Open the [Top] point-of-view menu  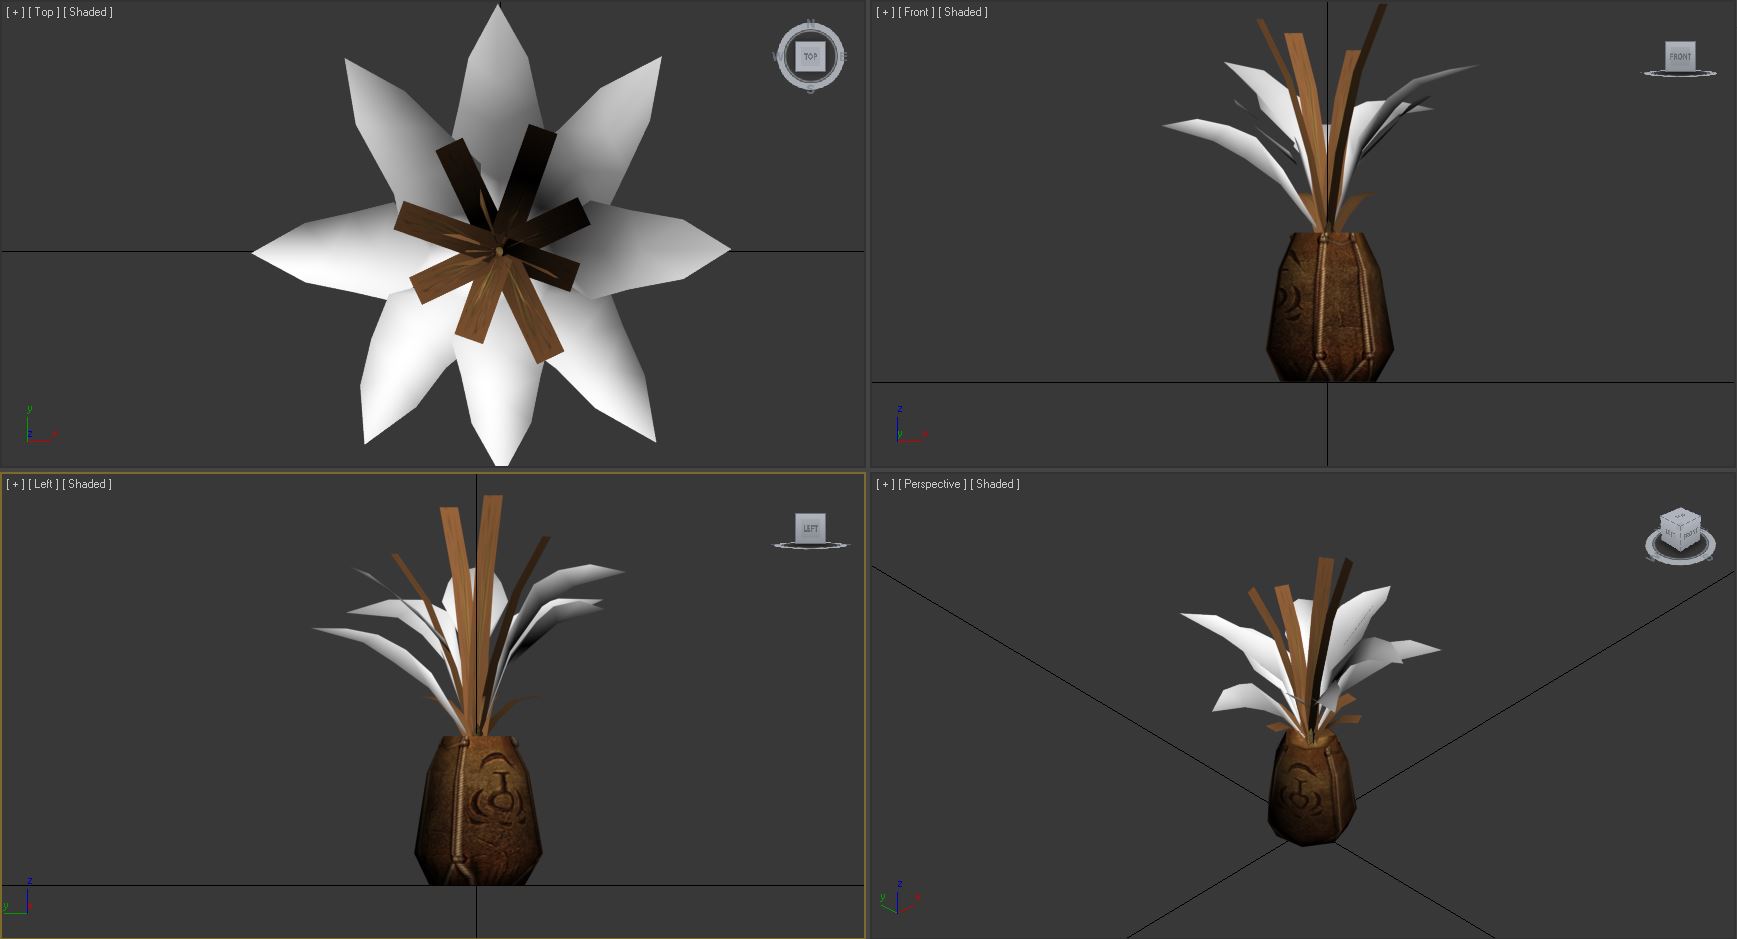(x=44, y=12)
